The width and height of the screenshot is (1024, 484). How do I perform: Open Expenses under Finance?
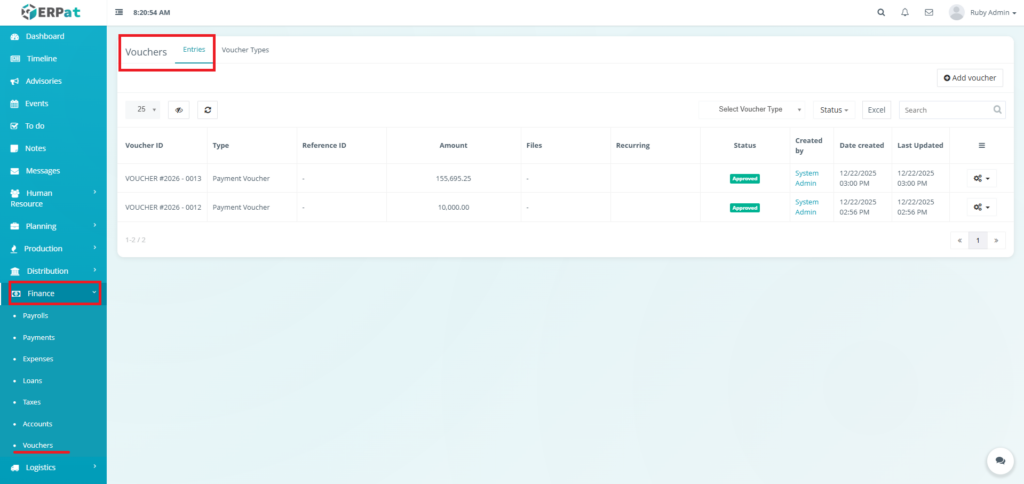click(x=38, y=359)
